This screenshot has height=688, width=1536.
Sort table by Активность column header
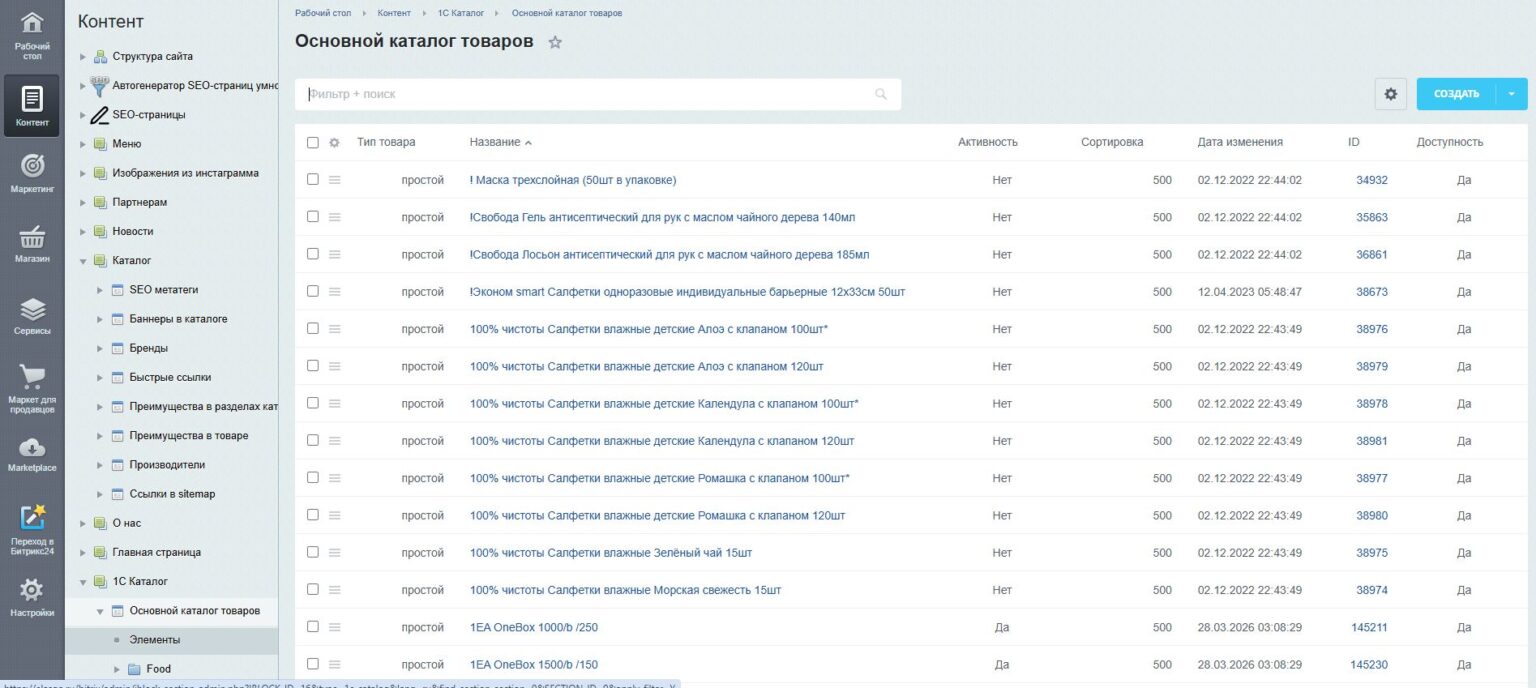coord(988,142)
